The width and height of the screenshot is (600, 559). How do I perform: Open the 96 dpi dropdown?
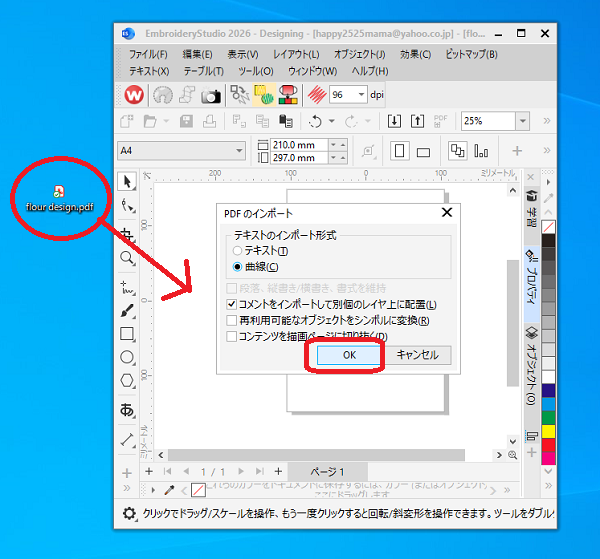pyautogui.click(x=361, y=95)
